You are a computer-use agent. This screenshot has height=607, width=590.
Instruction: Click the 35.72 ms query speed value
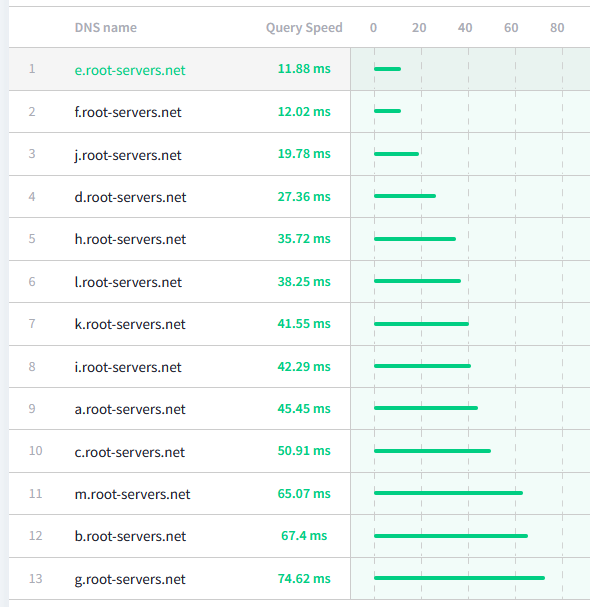click(304, 239)
